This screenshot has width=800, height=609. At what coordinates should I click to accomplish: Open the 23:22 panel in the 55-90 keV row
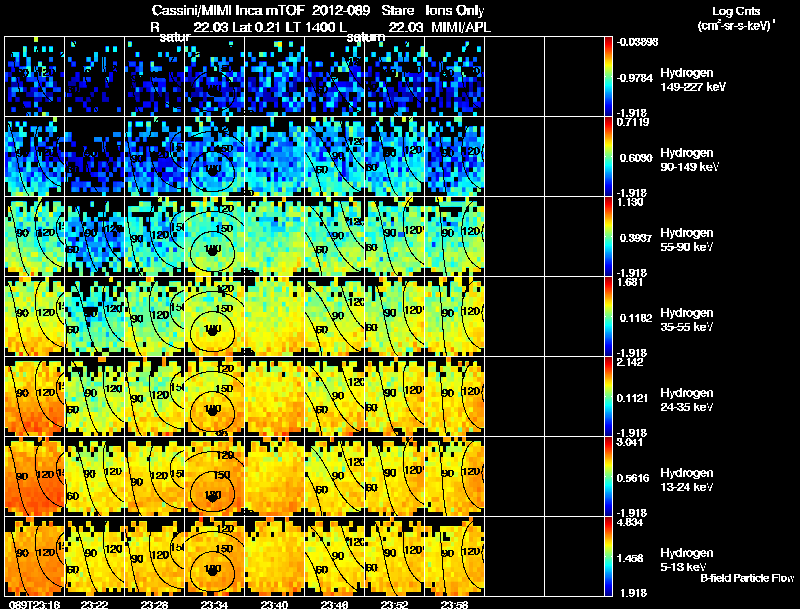pyautogui.click(x=94, y=236)
